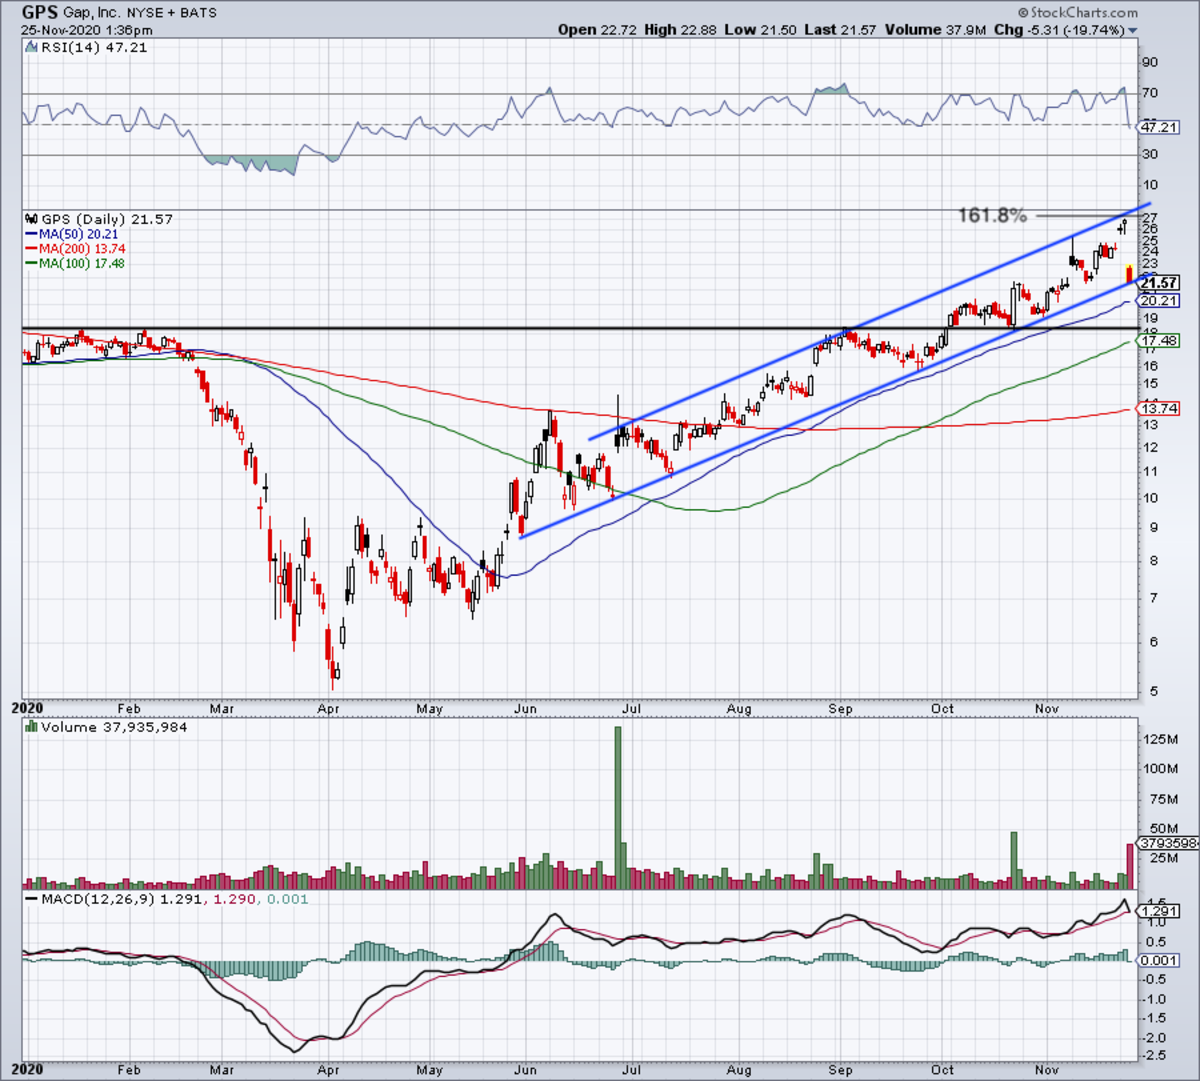Image resolution: width=1200 pixels, height=1081 pixels.
Task: Click the candlestick icon beside GPS (Daily)
Action: [31, 219]
